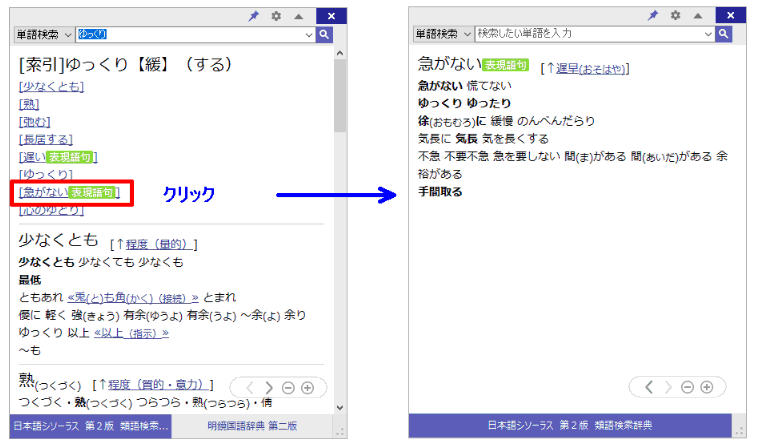Open the [少なくとも] index link
The width and height of the screenshot is (758, 446).
[x=51, y=86]
